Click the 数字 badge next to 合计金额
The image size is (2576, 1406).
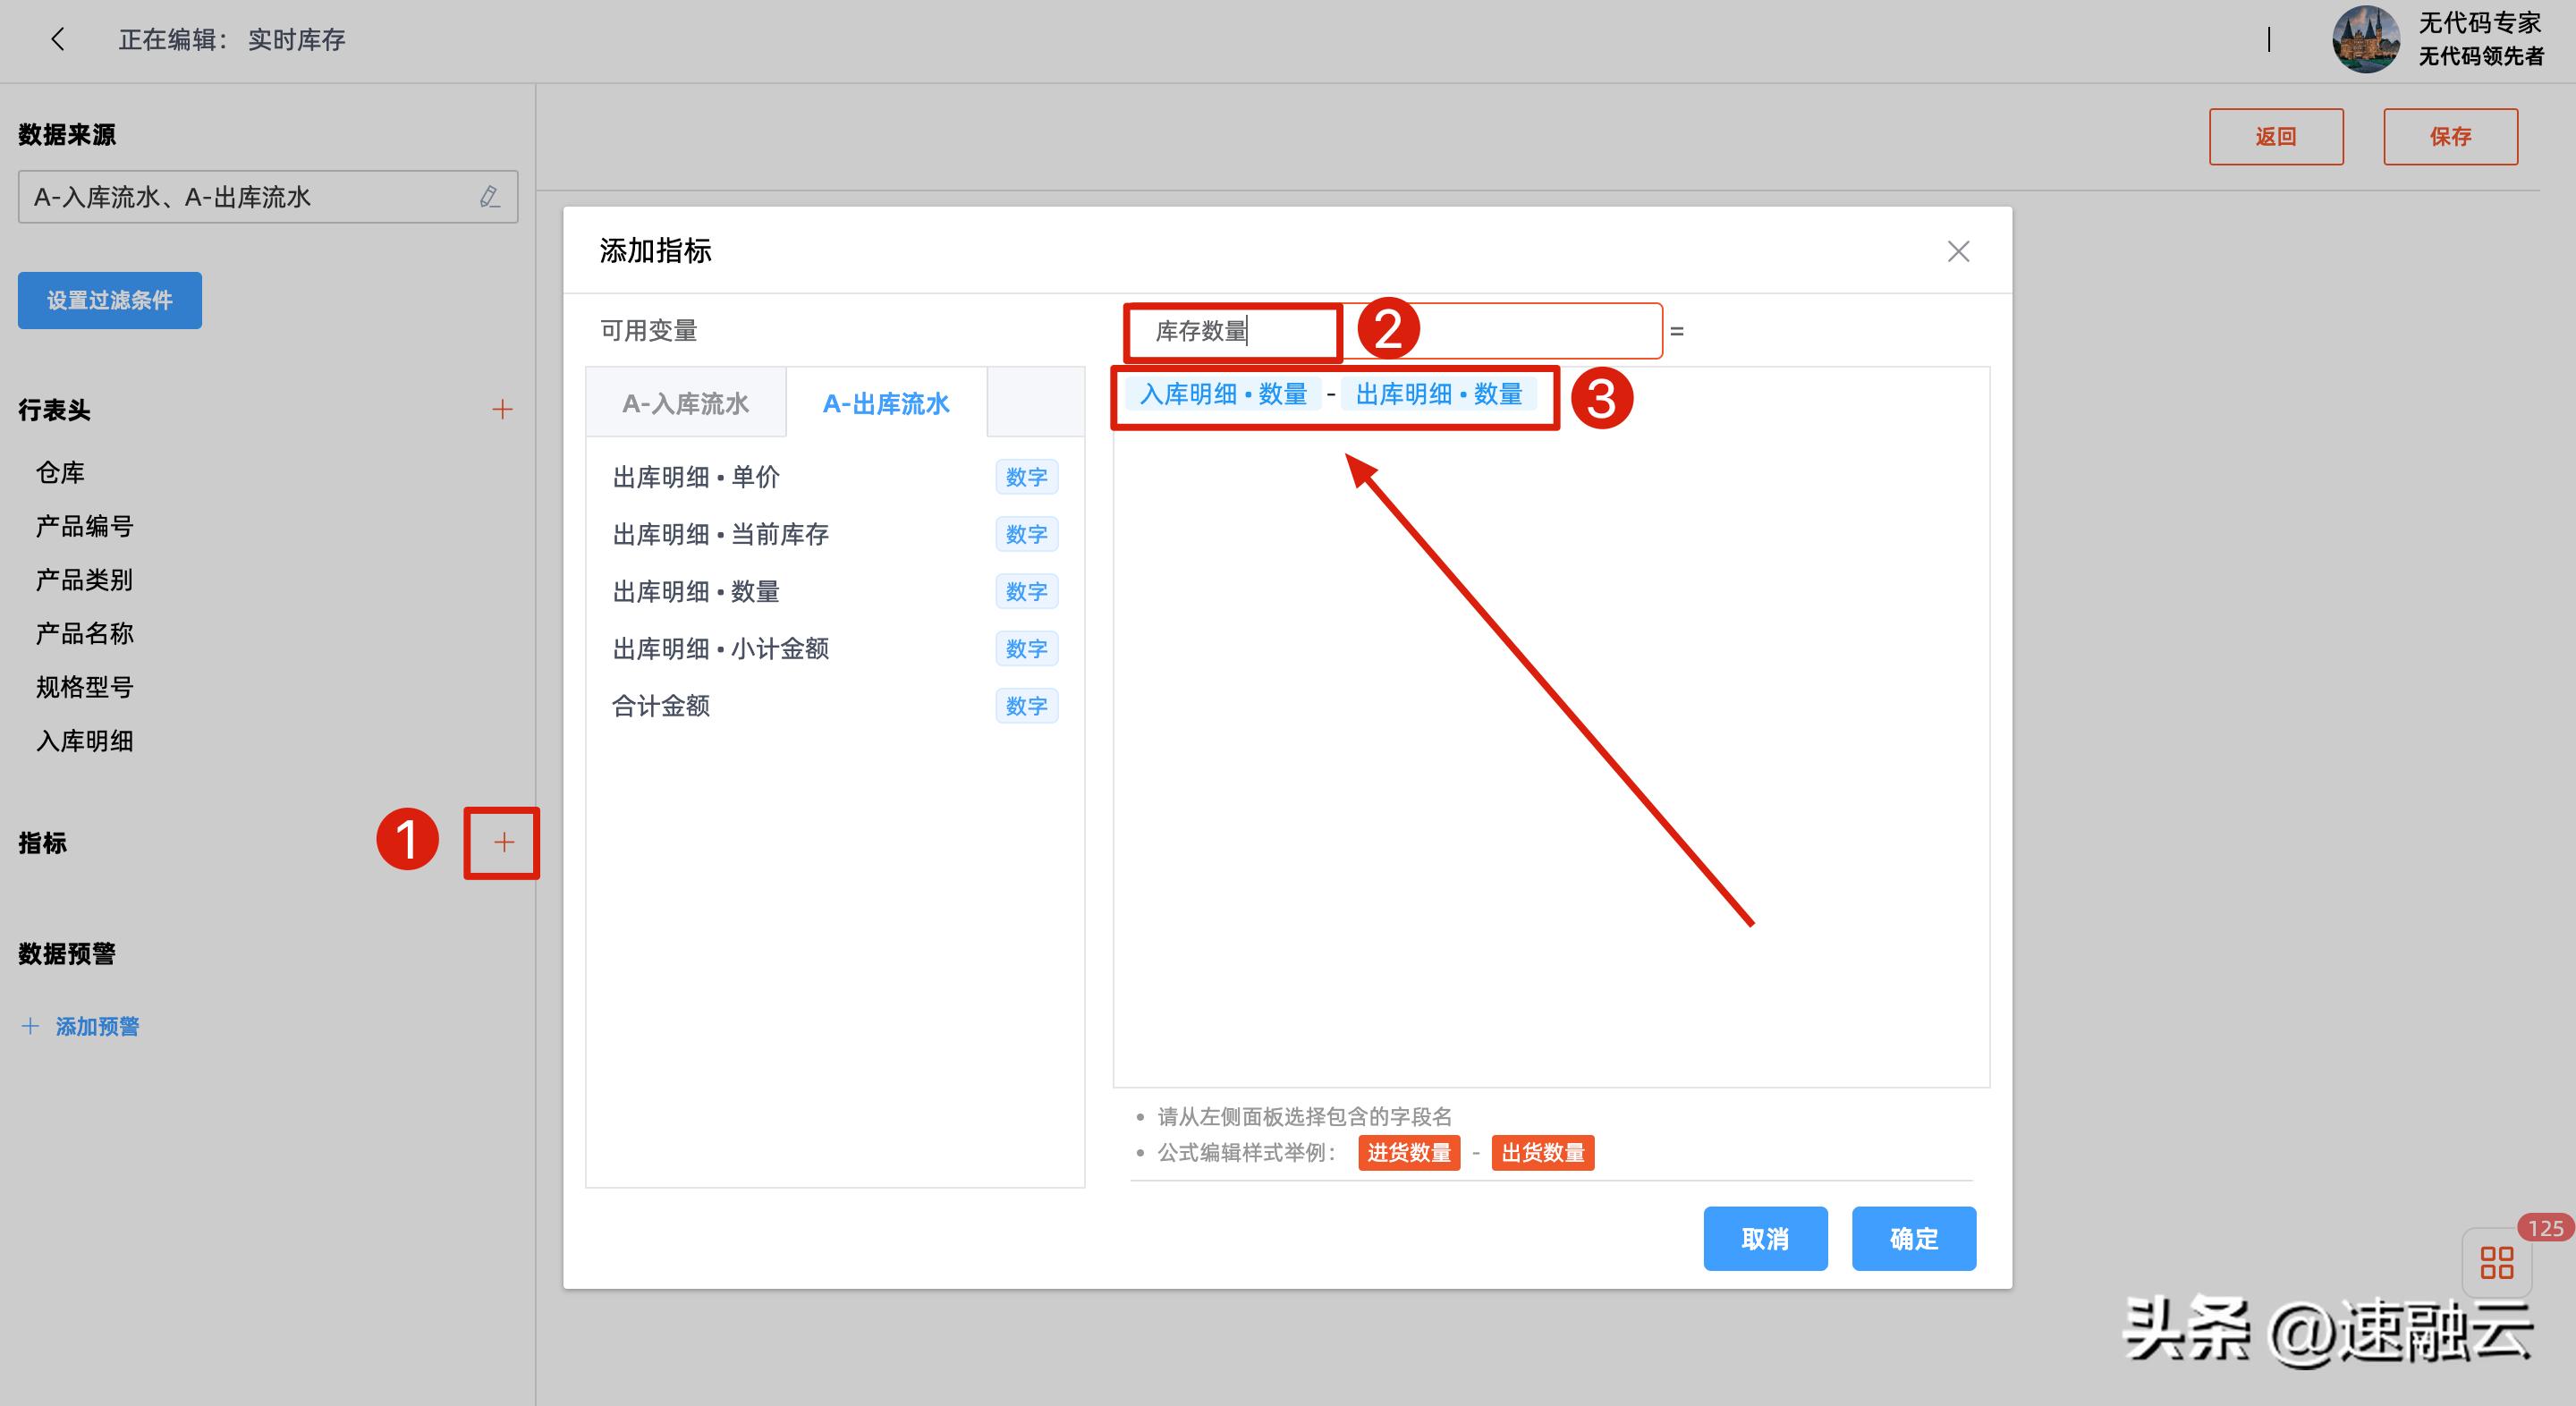click(x=1026, y=705)
